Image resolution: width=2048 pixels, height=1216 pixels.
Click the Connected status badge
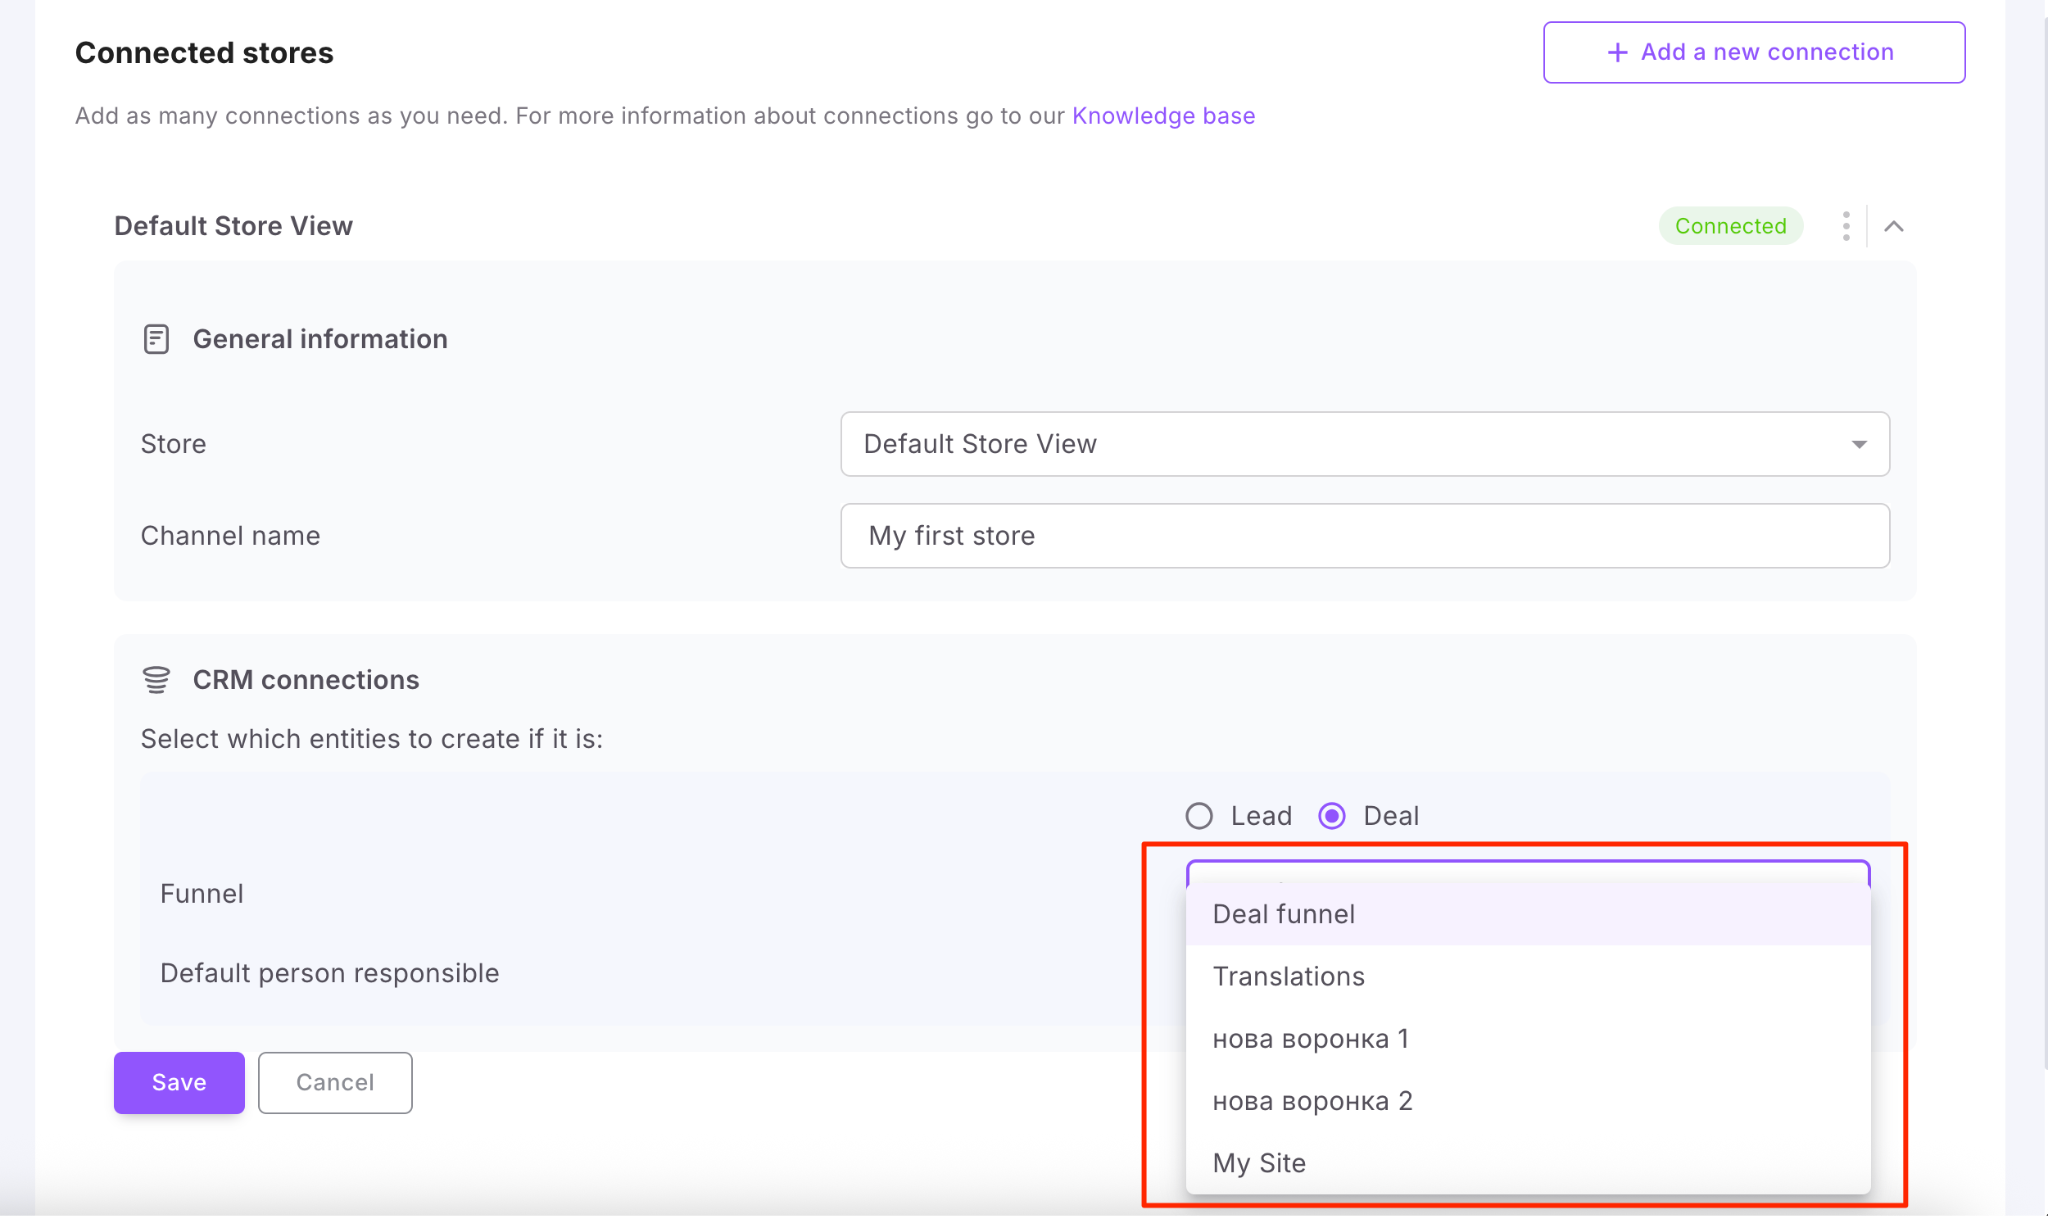(x=1730, y=226)
